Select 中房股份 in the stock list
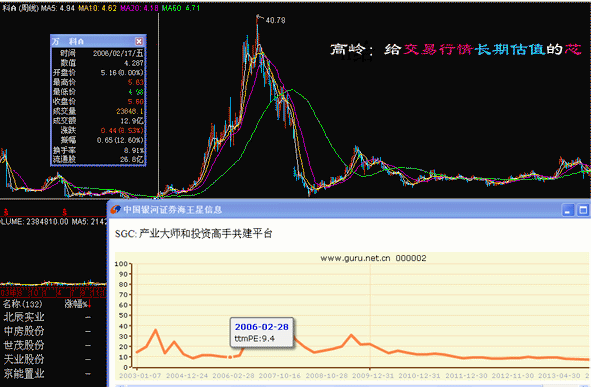Screen dimensions: 591x387 click(x=24, y=331)
